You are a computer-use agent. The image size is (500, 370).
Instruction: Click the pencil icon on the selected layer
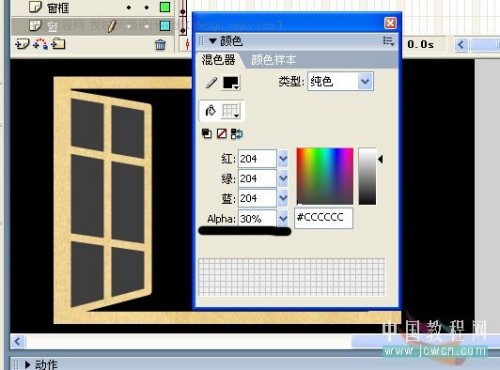click(112, 26)
